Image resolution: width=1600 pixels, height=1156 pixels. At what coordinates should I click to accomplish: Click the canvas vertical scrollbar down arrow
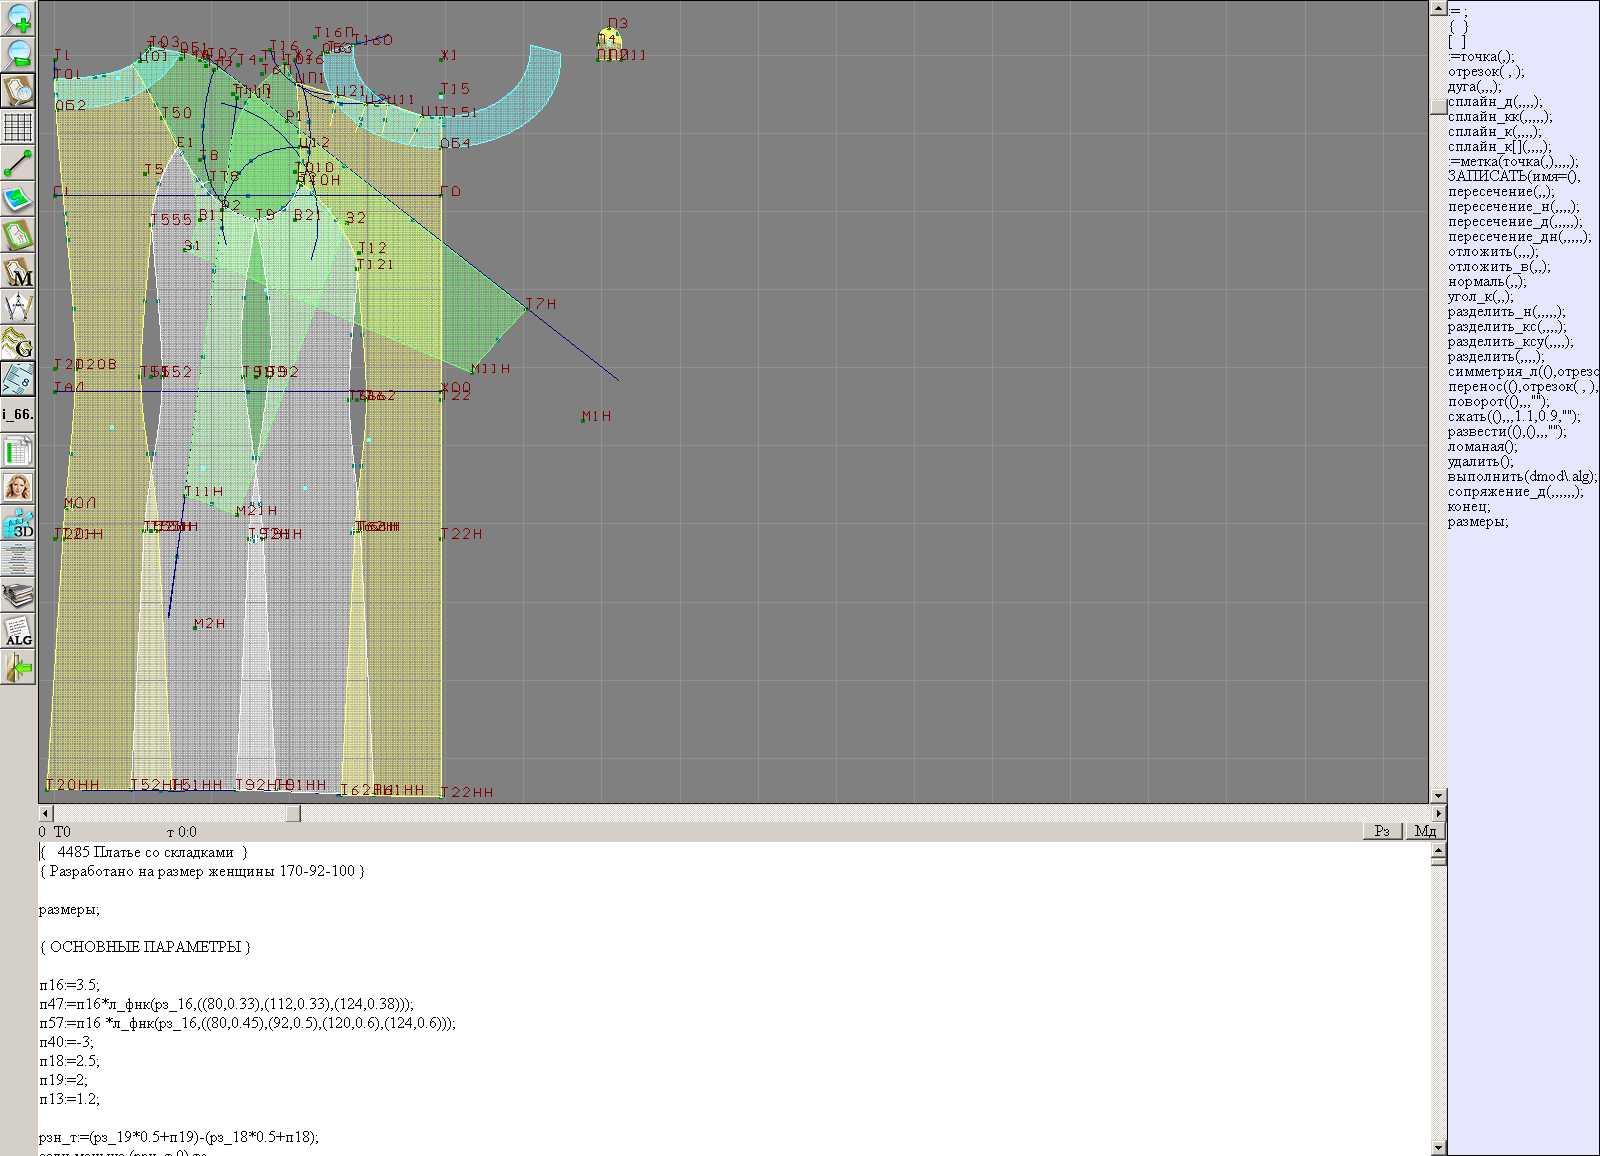(1438, 796)
